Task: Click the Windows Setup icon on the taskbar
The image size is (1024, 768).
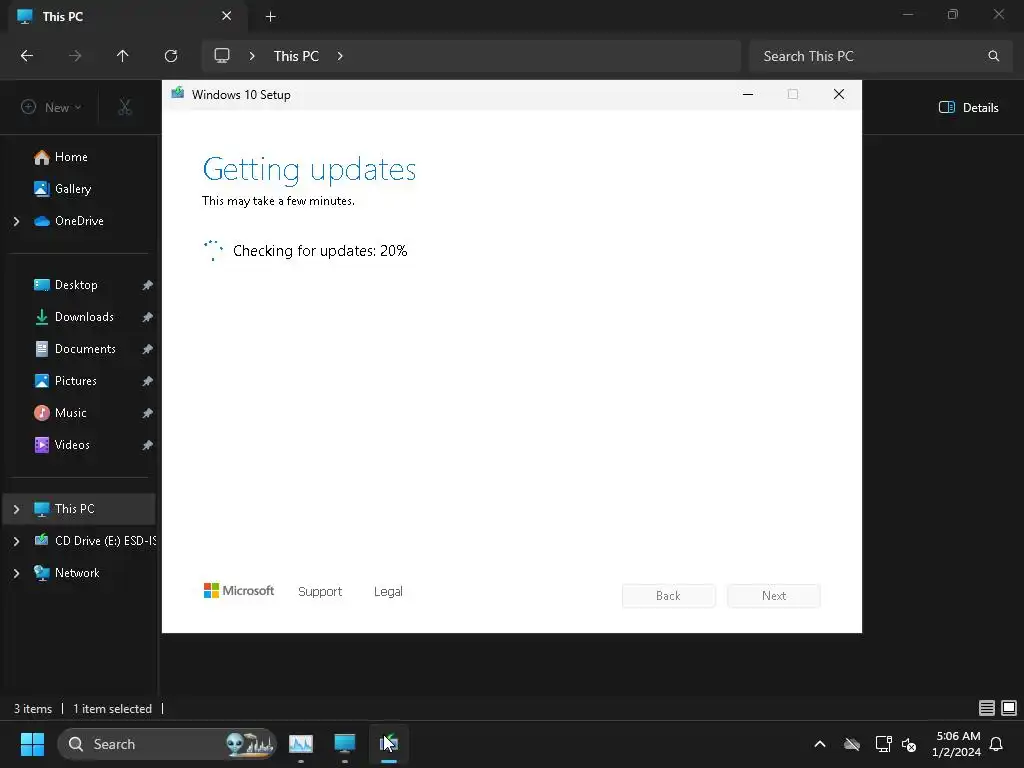Action: click(389, 744)
